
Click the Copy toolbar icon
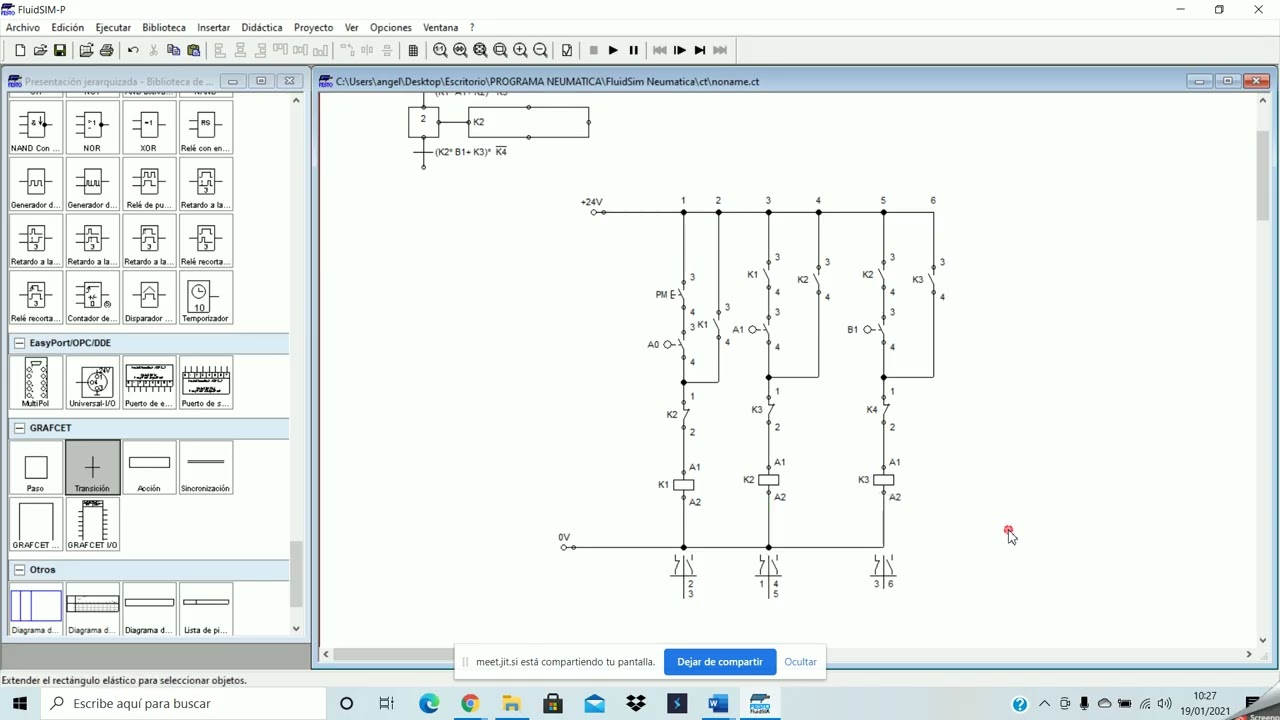pos(173,50)
